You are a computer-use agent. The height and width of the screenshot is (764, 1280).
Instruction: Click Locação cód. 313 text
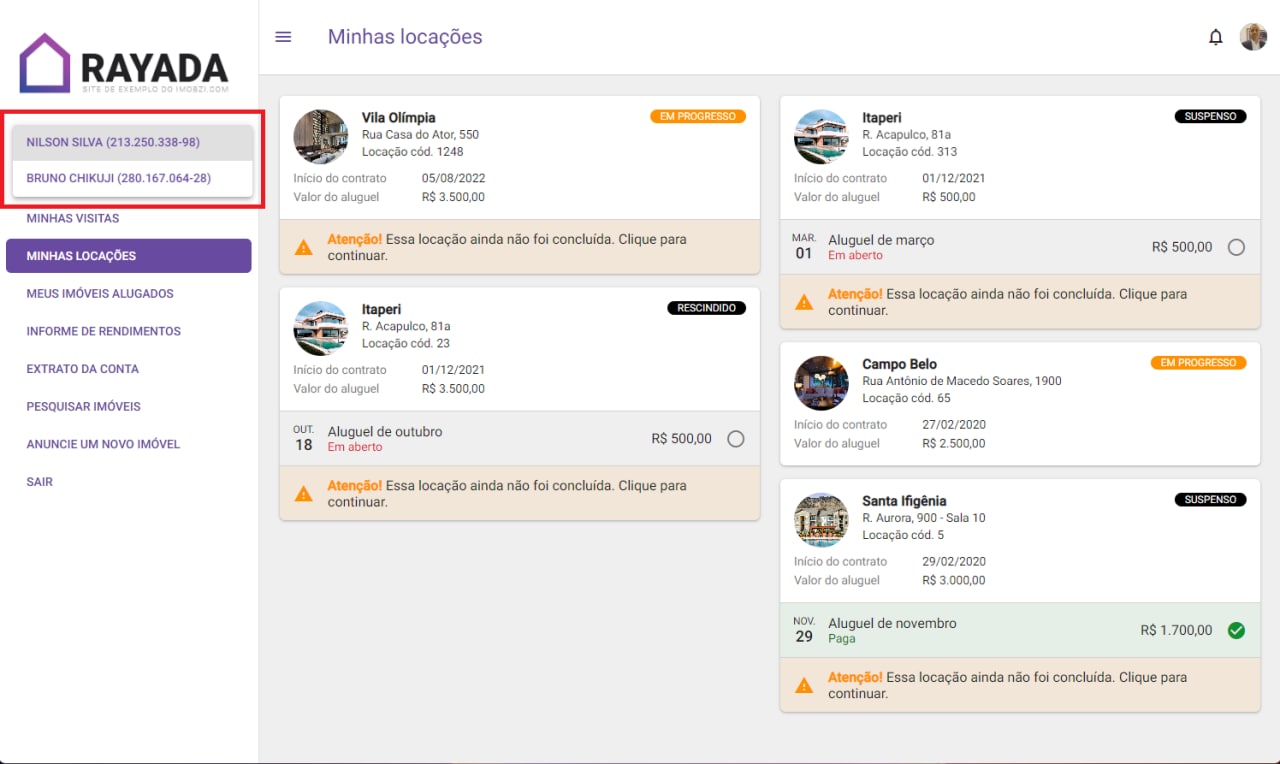click(x=910, y=152)
